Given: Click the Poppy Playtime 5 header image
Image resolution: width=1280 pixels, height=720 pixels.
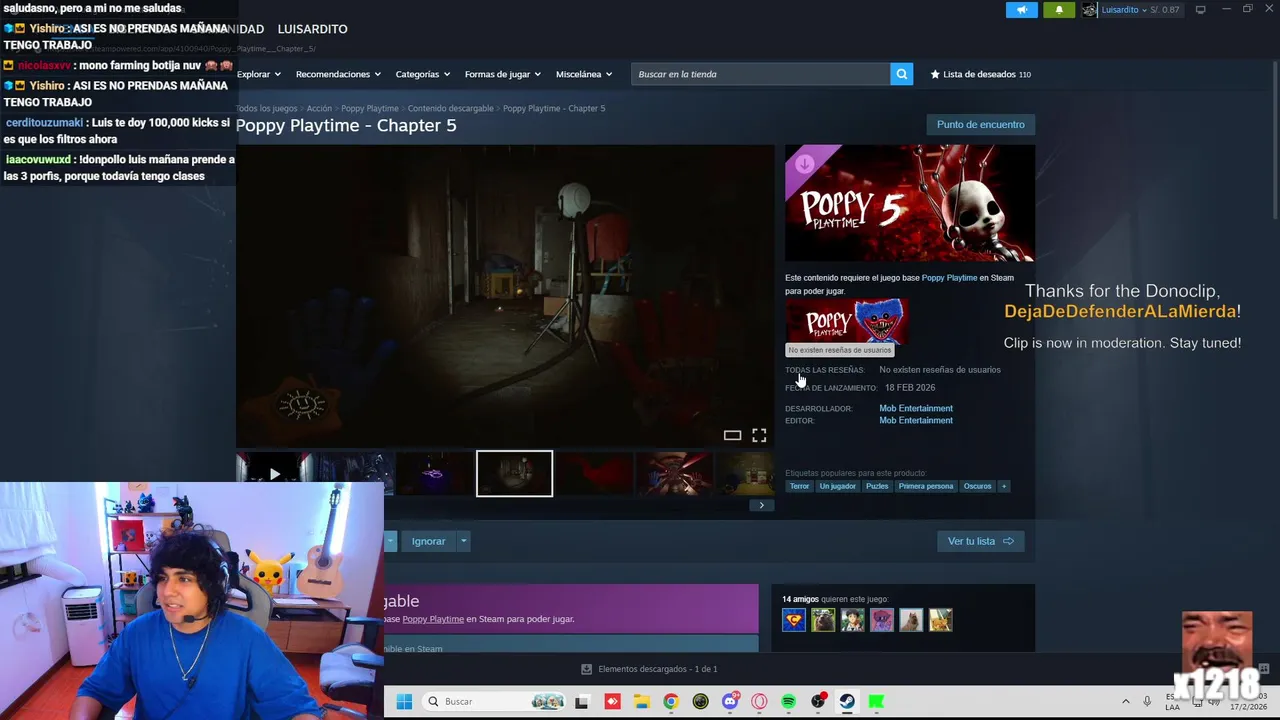Looking at the screenshot, I should 909,203.
